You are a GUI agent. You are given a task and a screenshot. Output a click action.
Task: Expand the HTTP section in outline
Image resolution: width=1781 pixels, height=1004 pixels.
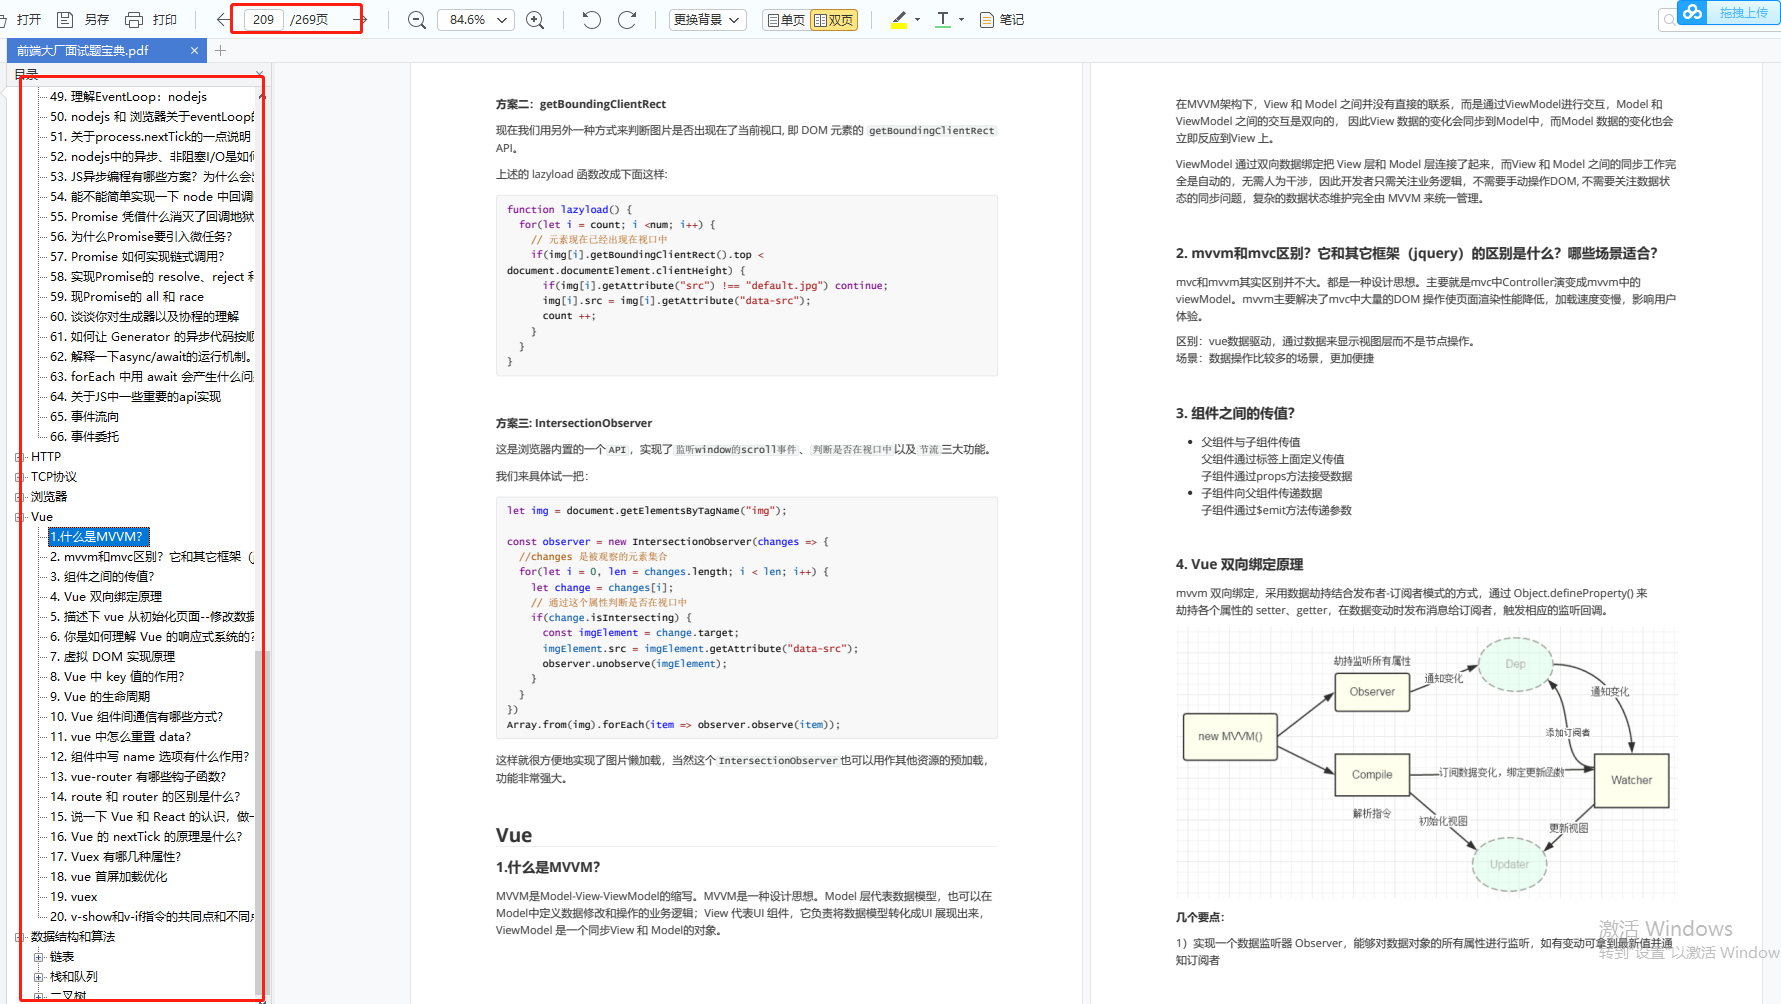click(x=20, y=457)
